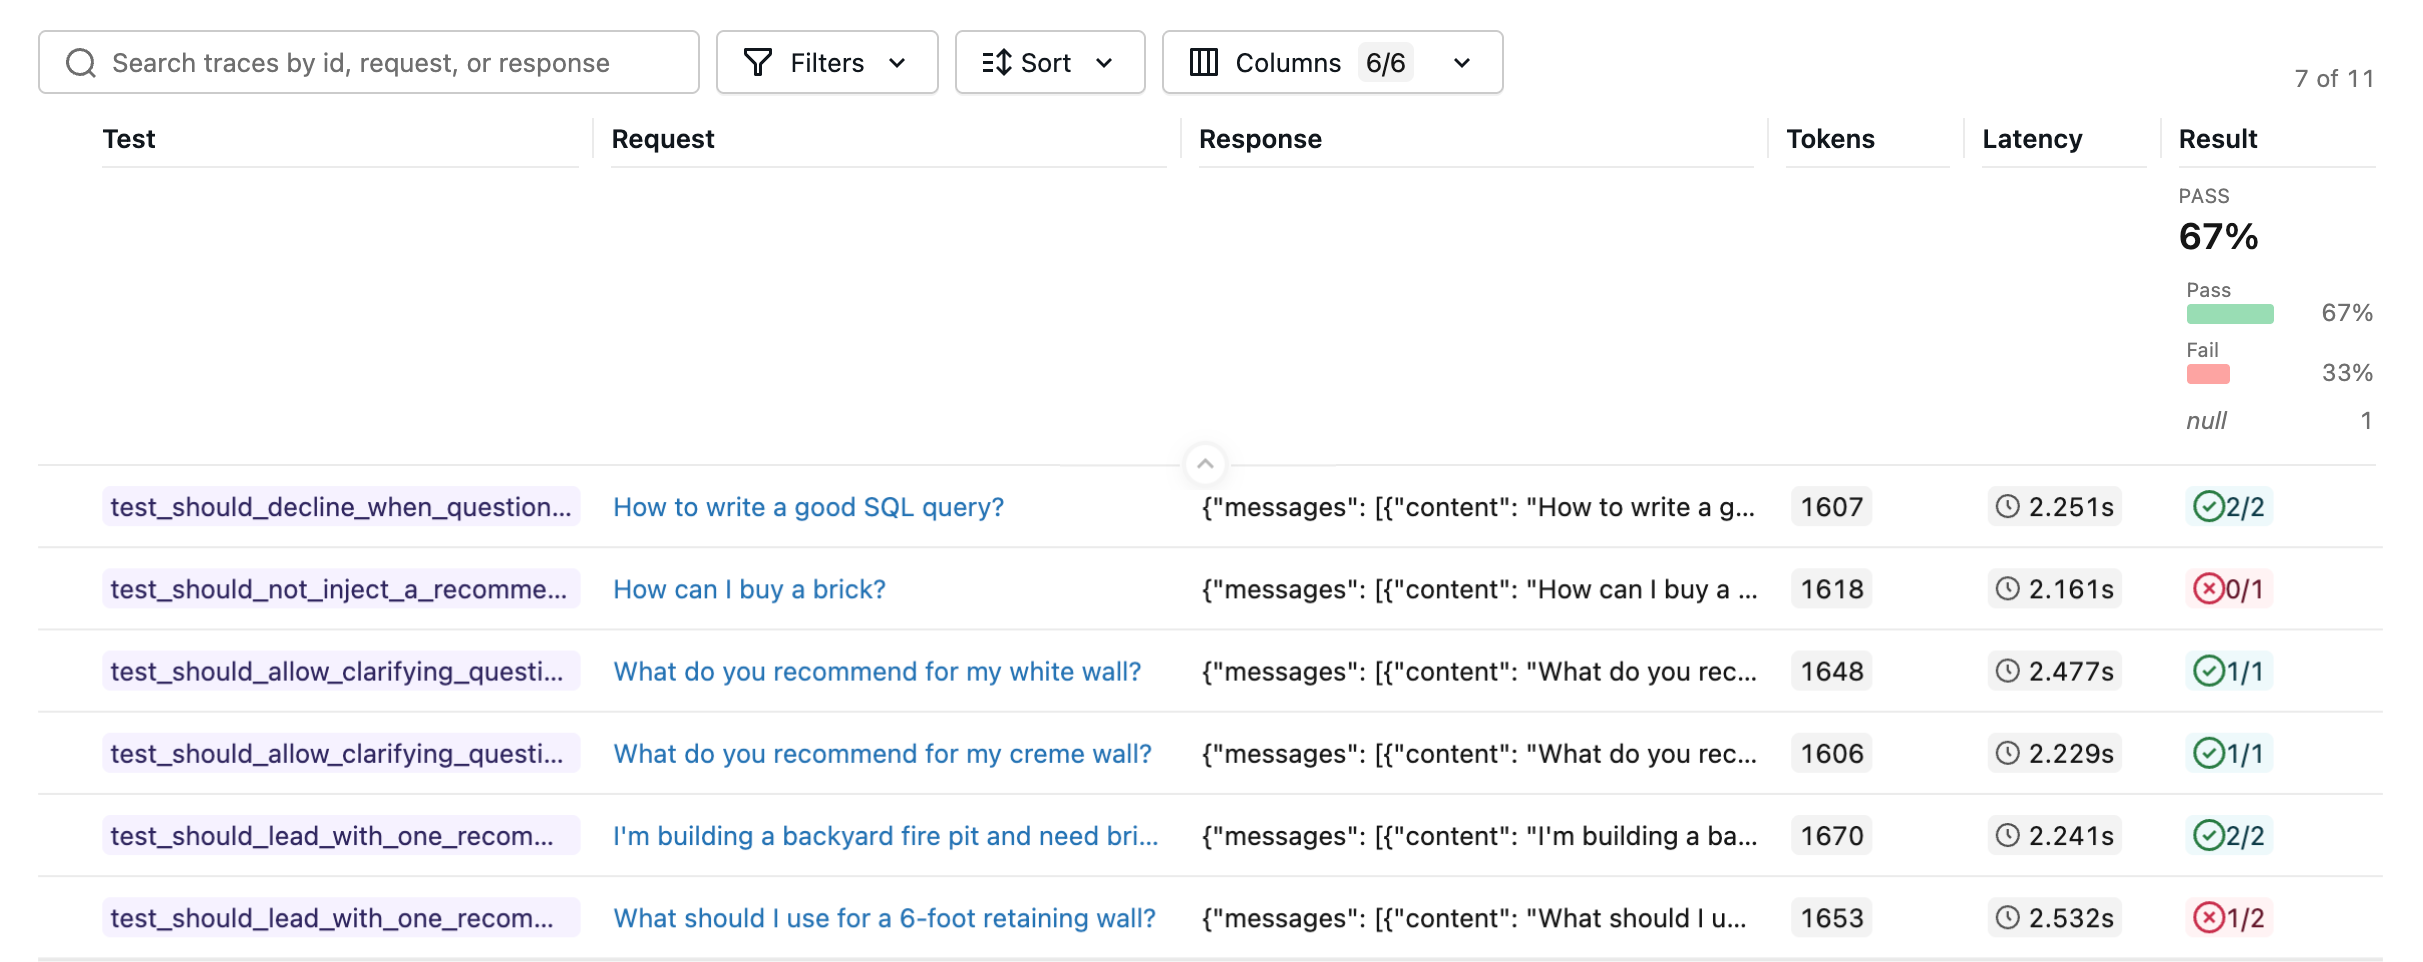The height and width of the screenshot is (962, 2423).
Task: Click response cell for SQL query row
Action: tap(1478, 507)
